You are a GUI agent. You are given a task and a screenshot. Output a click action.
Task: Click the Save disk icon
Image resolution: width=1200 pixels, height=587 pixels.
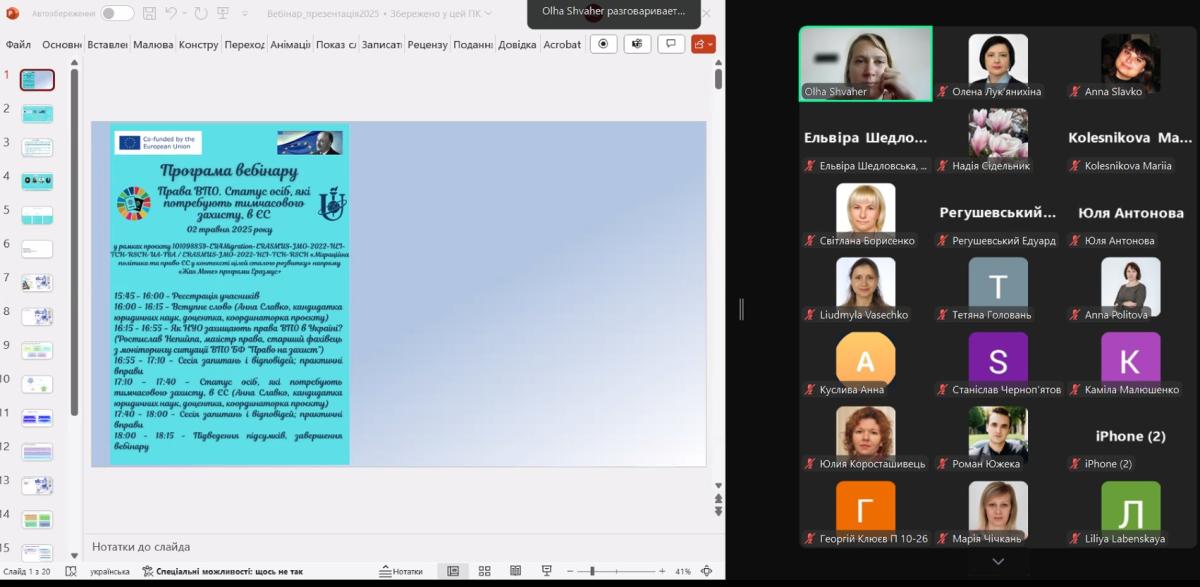click(x=149, y=13)
